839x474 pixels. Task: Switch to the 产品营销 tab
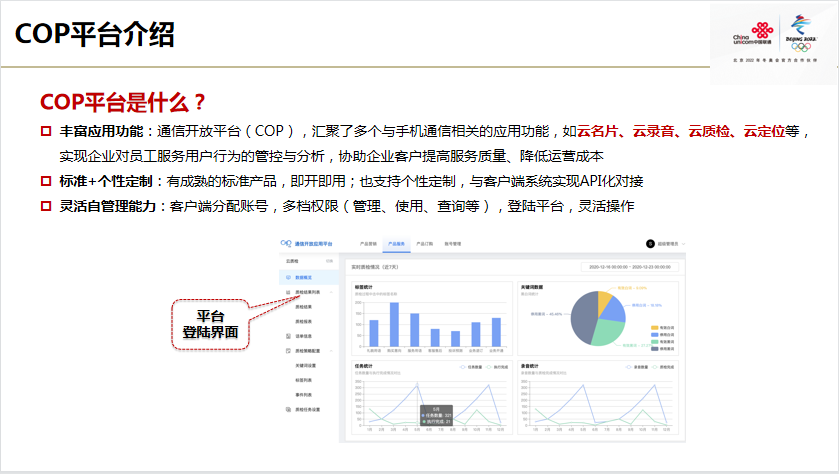(x=368, y=243)
